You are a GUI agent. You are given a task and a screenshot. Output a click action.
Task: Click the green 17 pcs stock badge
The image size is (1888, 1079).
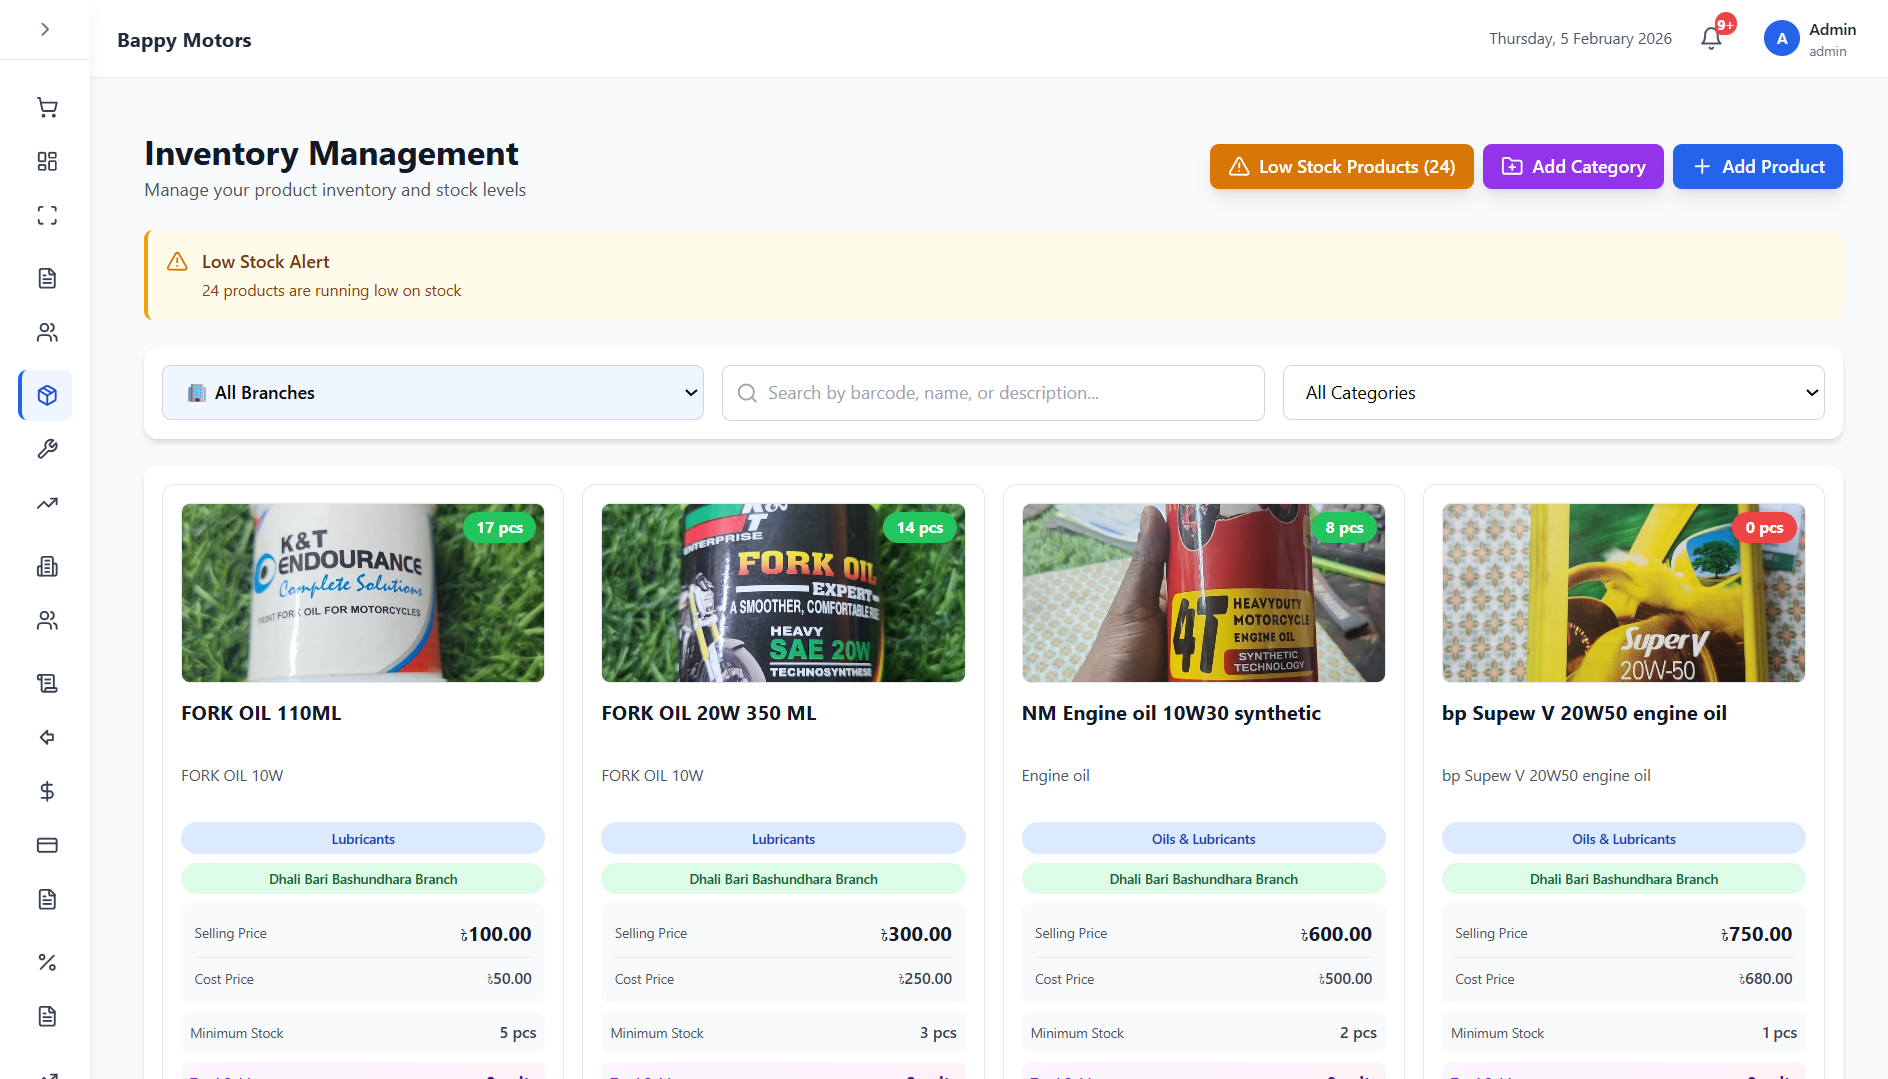500,528
